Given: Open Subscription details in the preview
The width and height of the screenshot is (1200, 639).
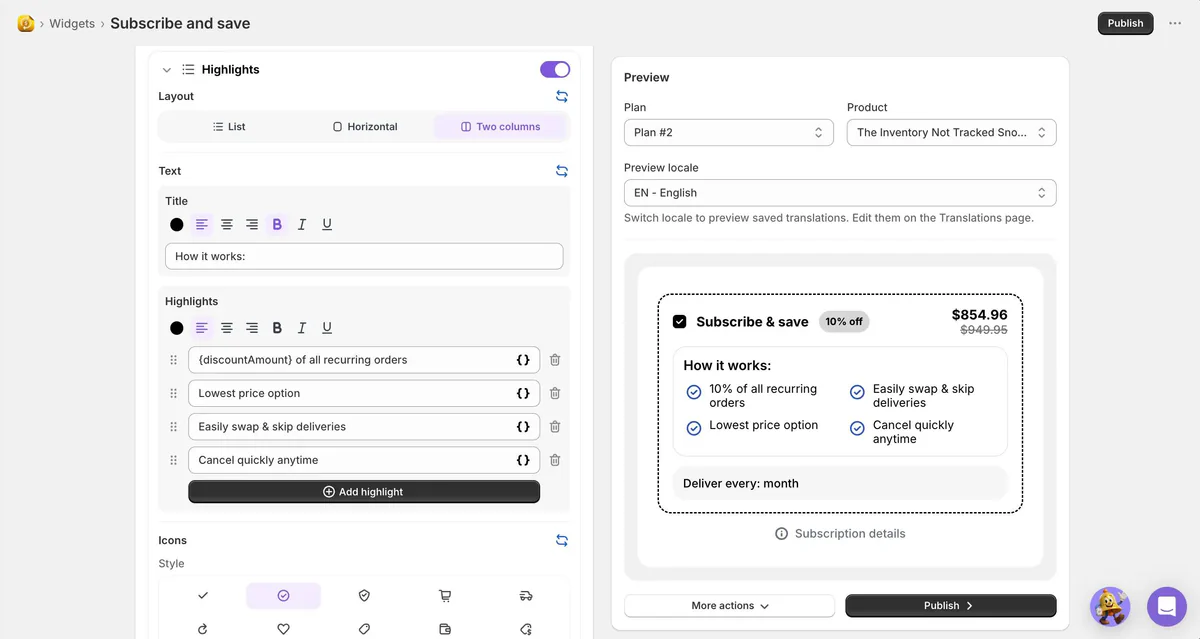Looking at the screenshot, I should (x=840, y=534).
